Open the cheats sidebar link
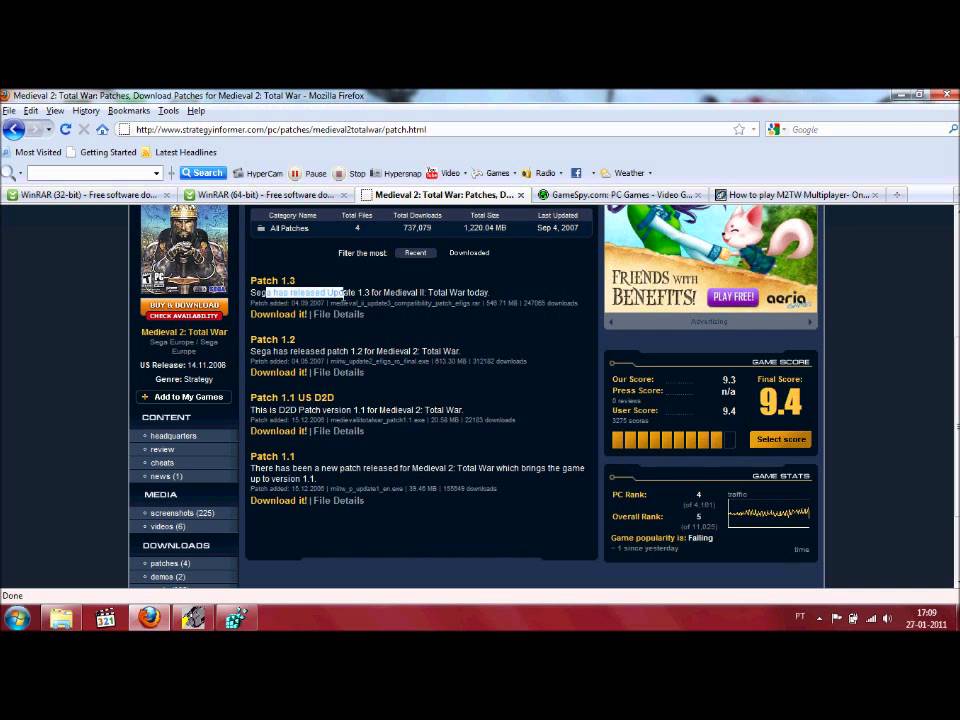 pyautogui.click(x=162, y=463)
